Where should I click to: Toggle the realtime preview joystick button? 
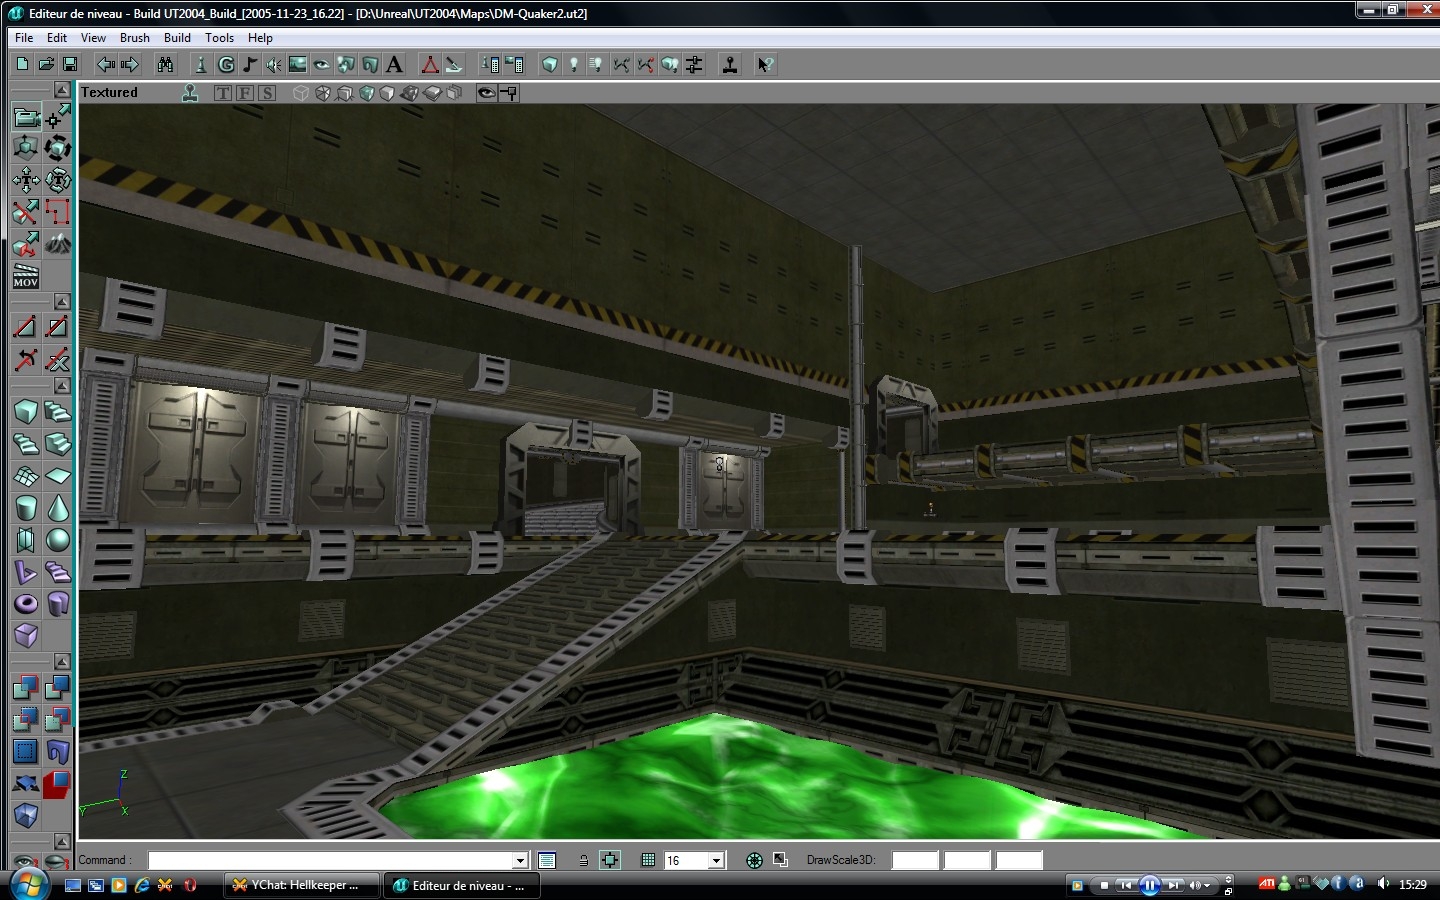click(x=190, y=93)
